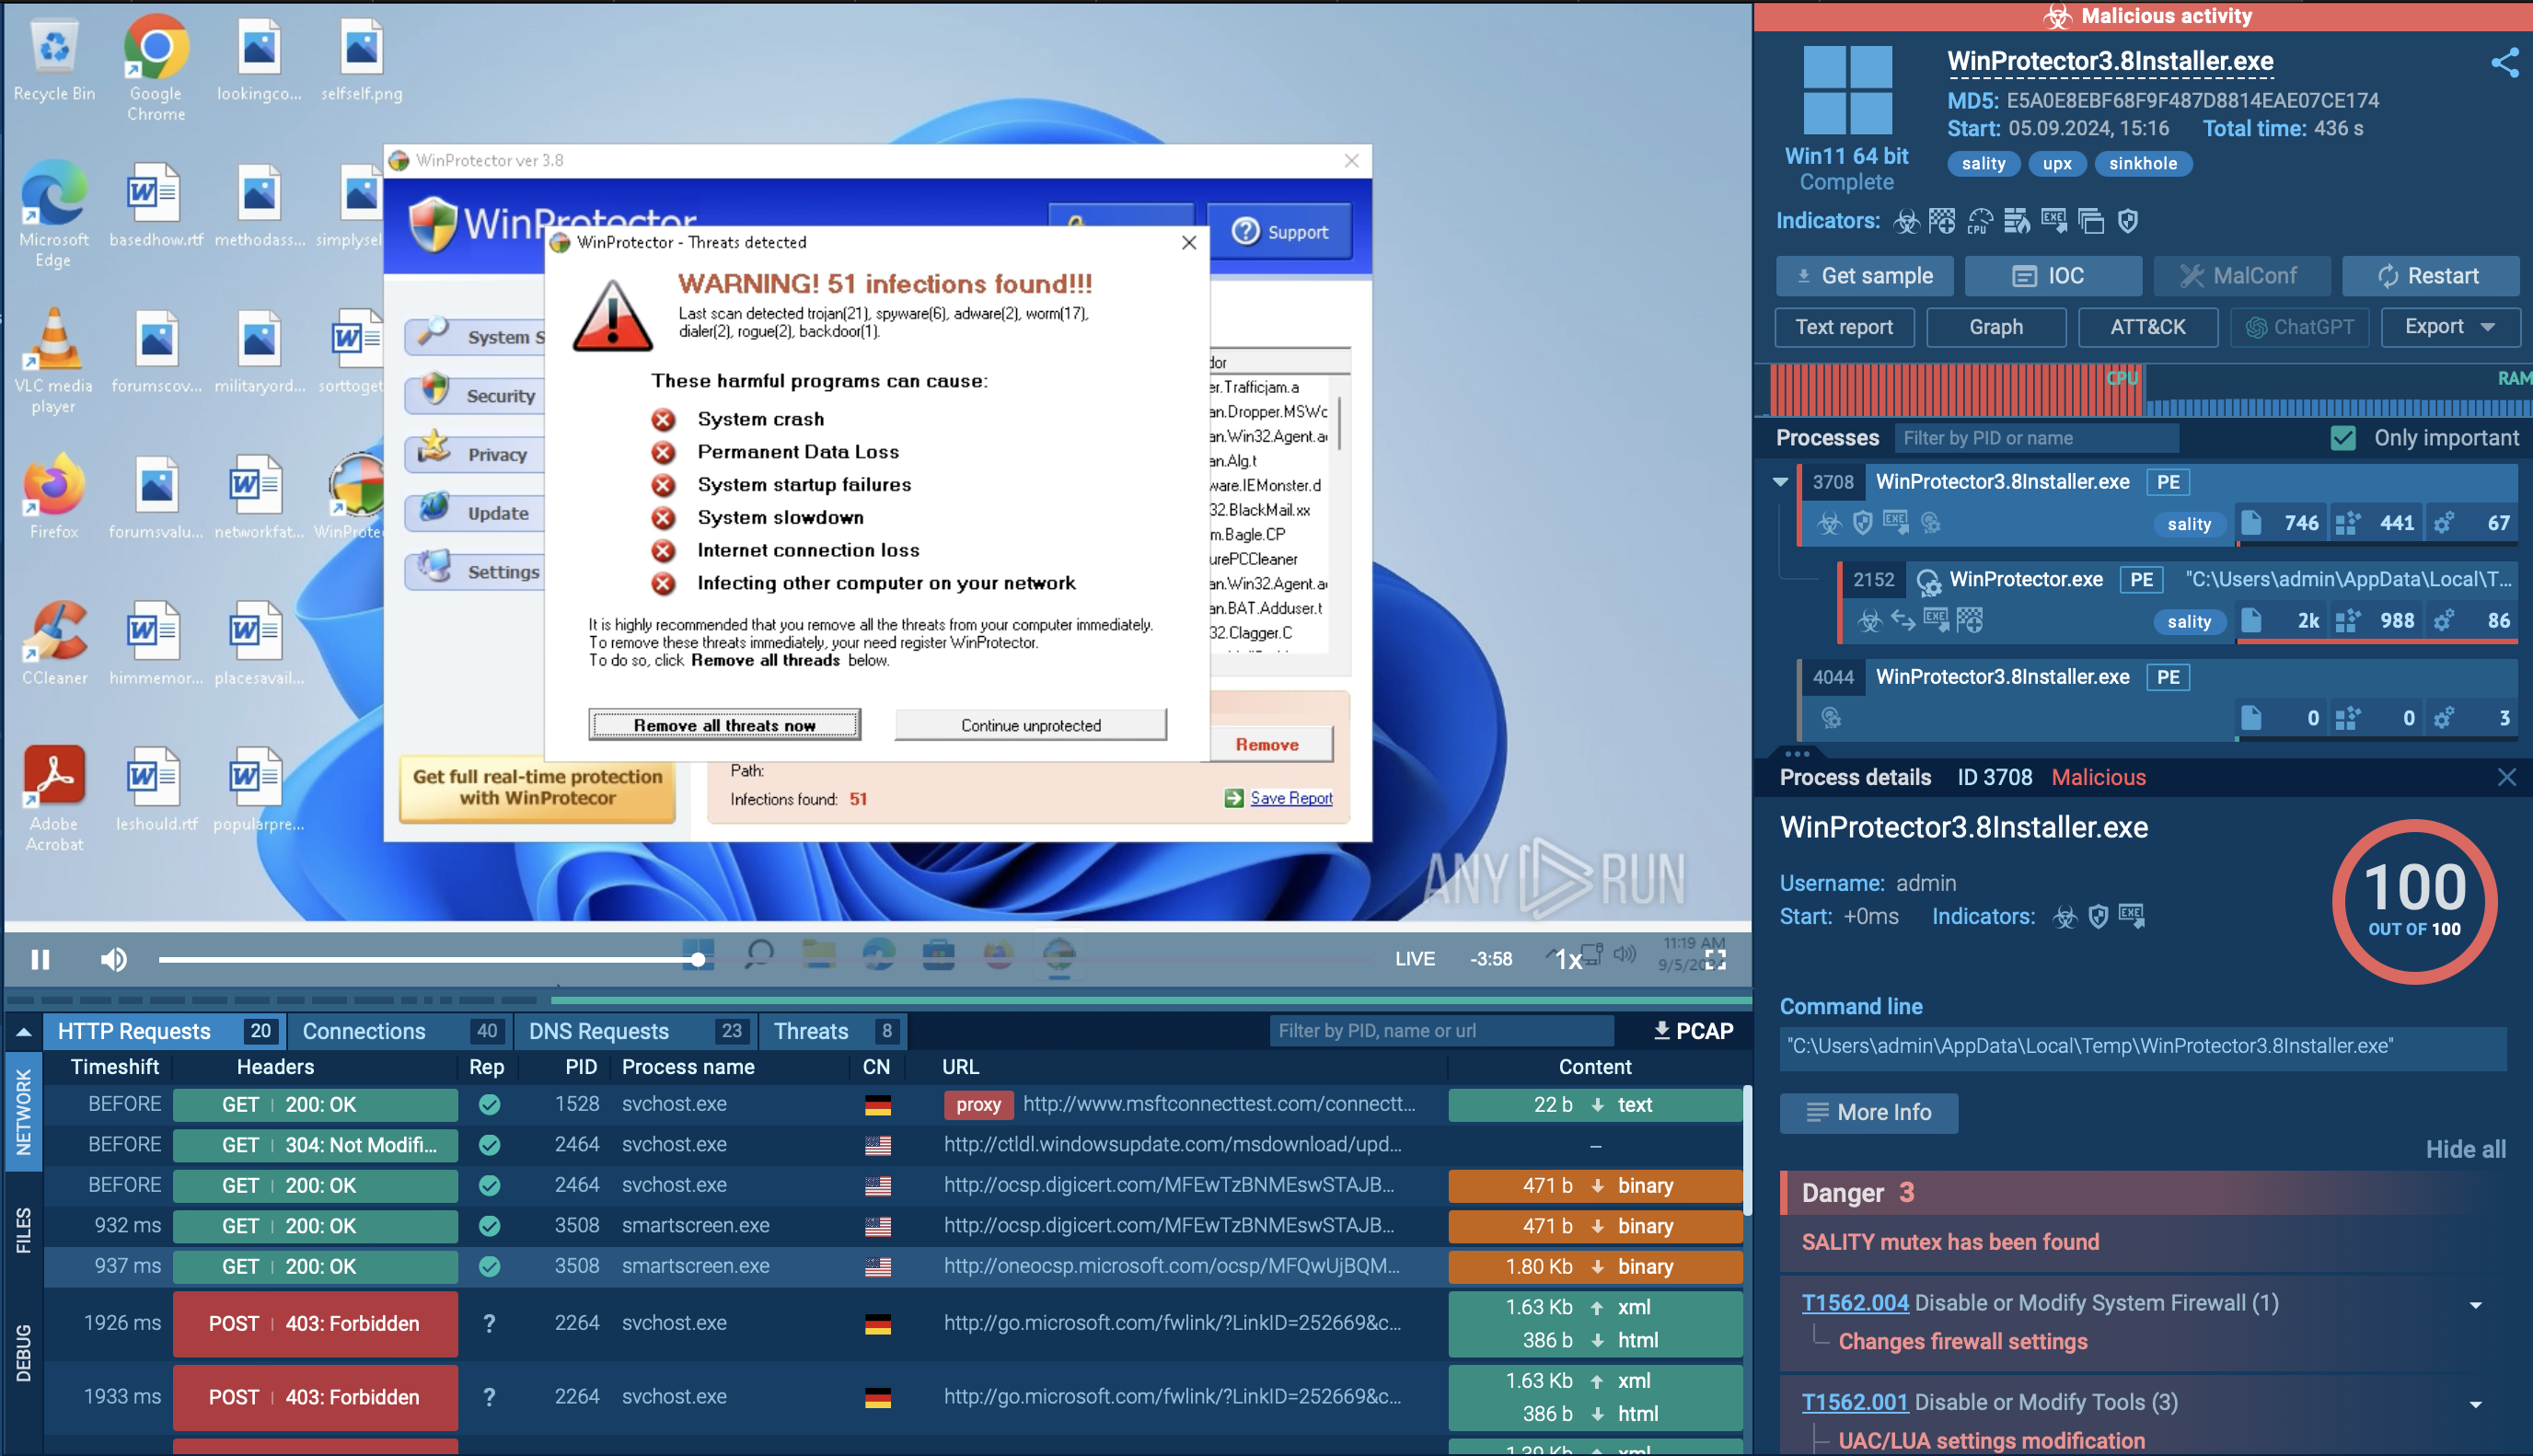Image resolution: width=2533 pixels, height=1456 pixels.
Task: Click the ChatGPT report button
Action: coord(2299,327)
